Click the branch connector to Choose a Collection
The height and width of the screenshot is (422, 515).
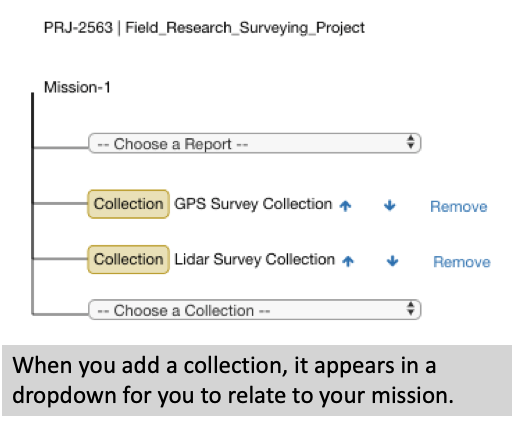pyautogui.click(x=60, y=314)
